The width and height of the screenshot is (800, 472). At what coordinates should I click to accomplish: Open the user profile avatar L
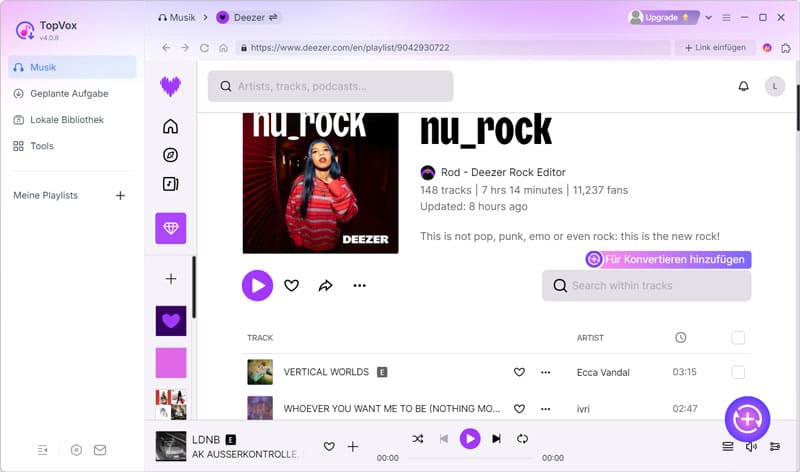(x=774, y=86)
